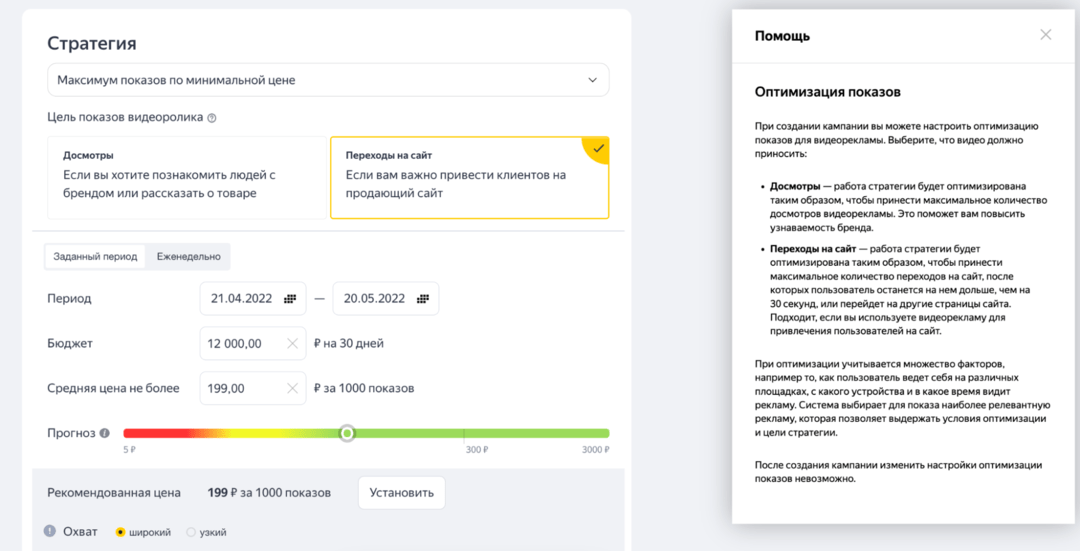This screenshot has width=1080, height=551.
Task: Click the 'Рекомендованная цена' label
Action: tap(114, 492)
